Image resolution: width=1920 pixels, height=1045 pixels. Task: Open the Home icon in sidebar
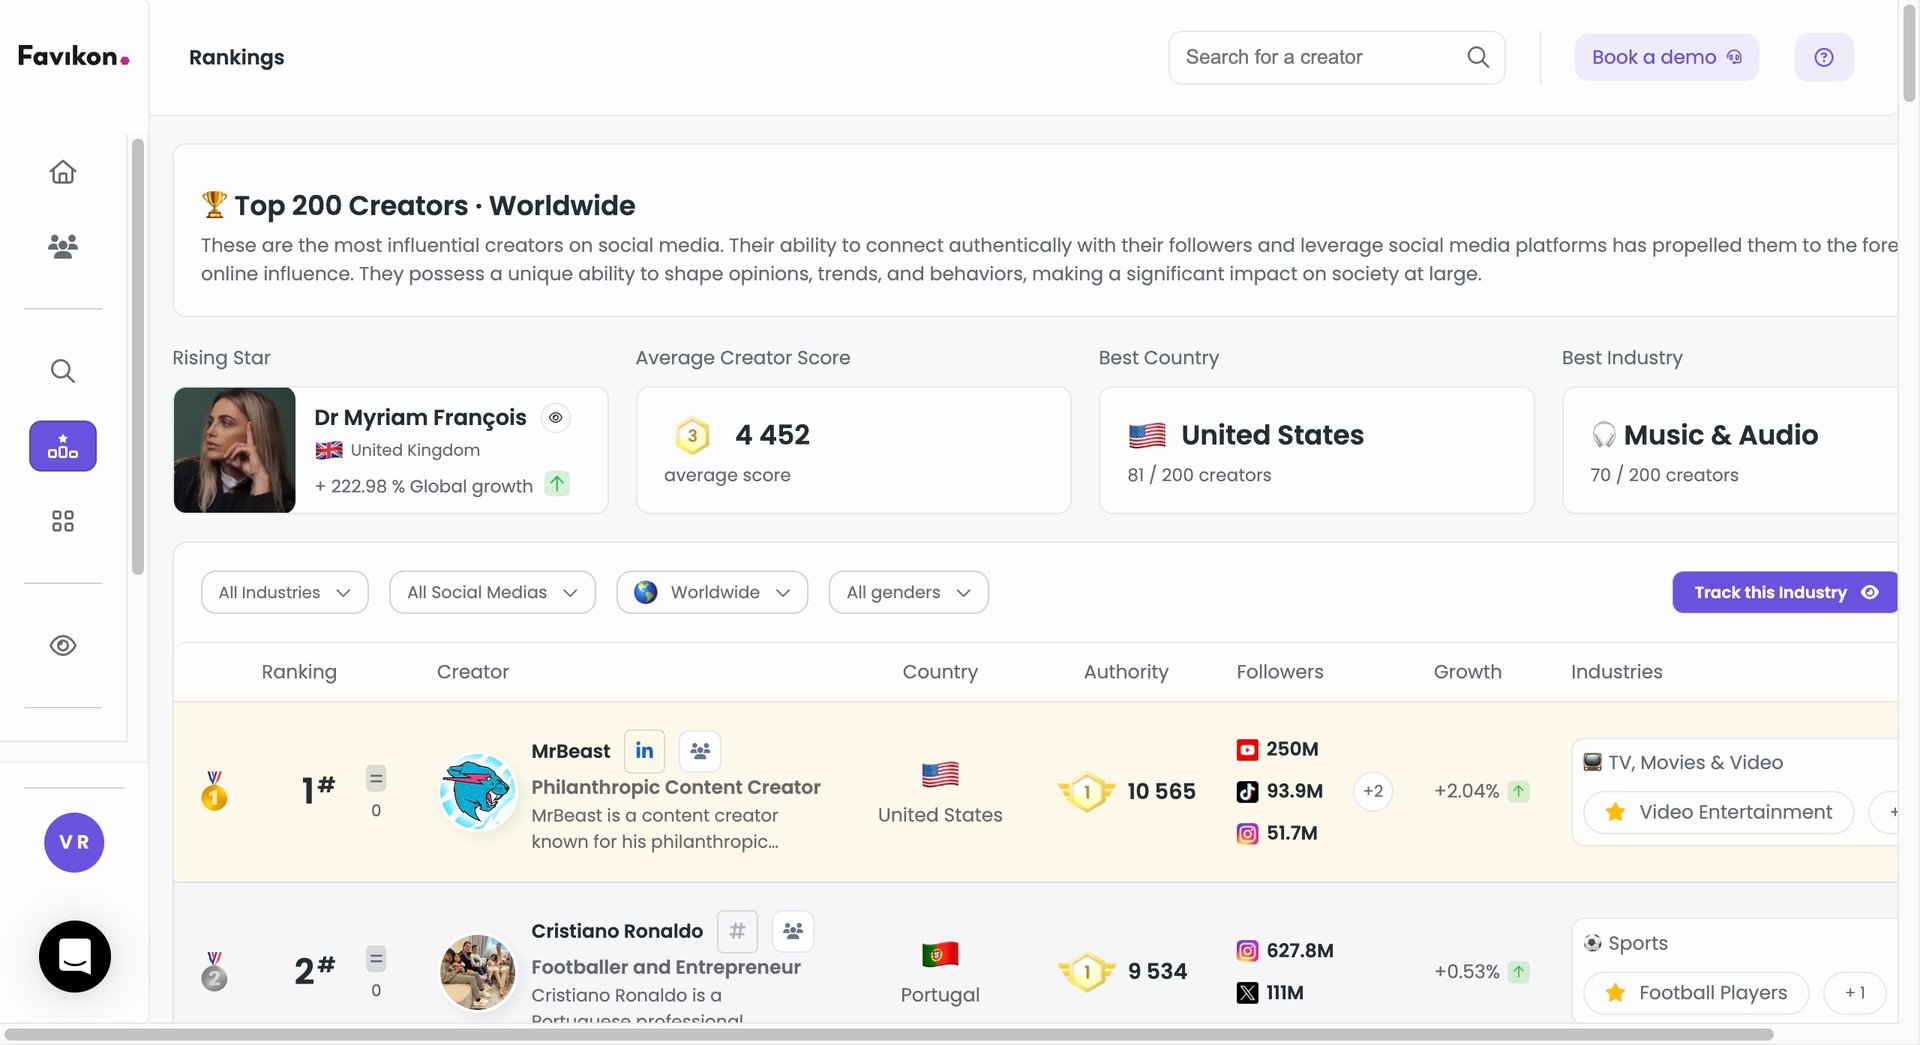coord(63,172)
